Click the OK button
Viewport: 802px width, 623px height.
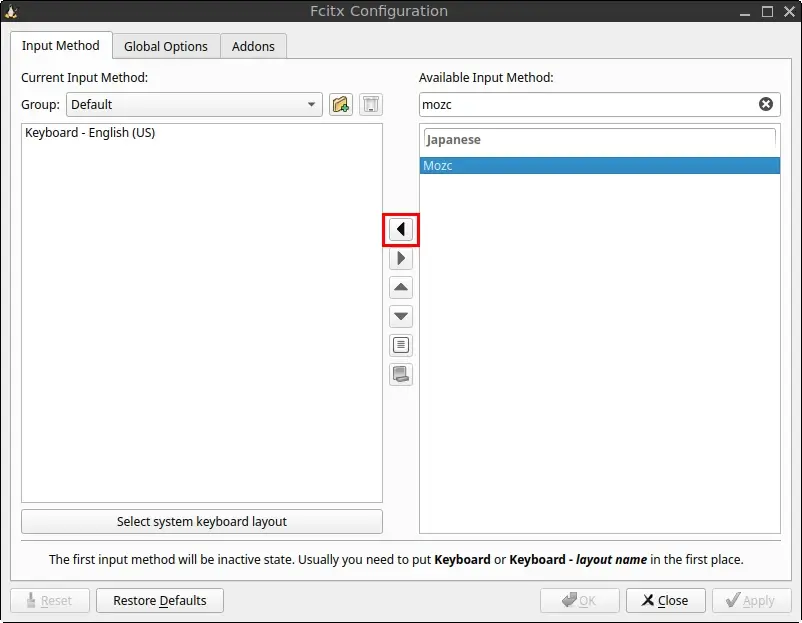tap(580, 600)
